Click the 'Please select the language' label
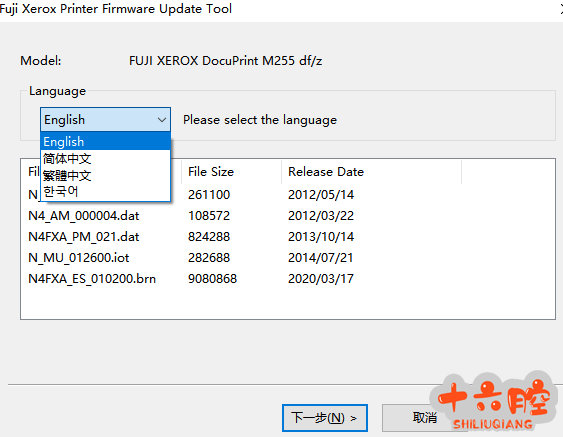 click(260, 120)
